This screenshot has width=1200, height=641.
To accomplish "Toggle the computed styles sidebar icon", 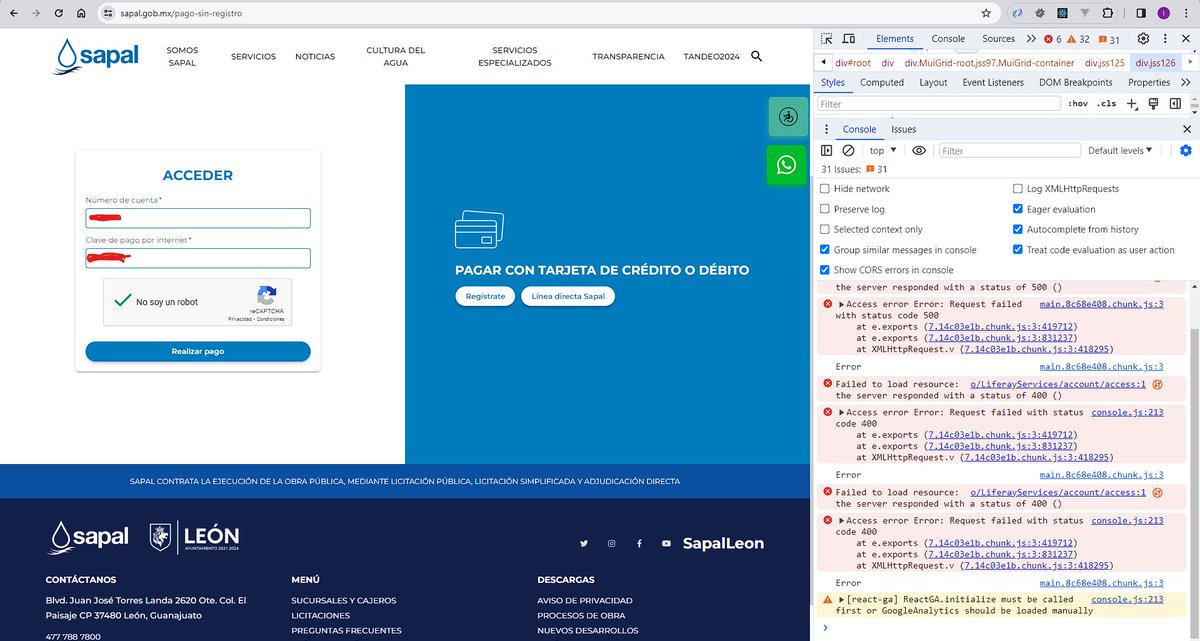I will coord(1175,104).
